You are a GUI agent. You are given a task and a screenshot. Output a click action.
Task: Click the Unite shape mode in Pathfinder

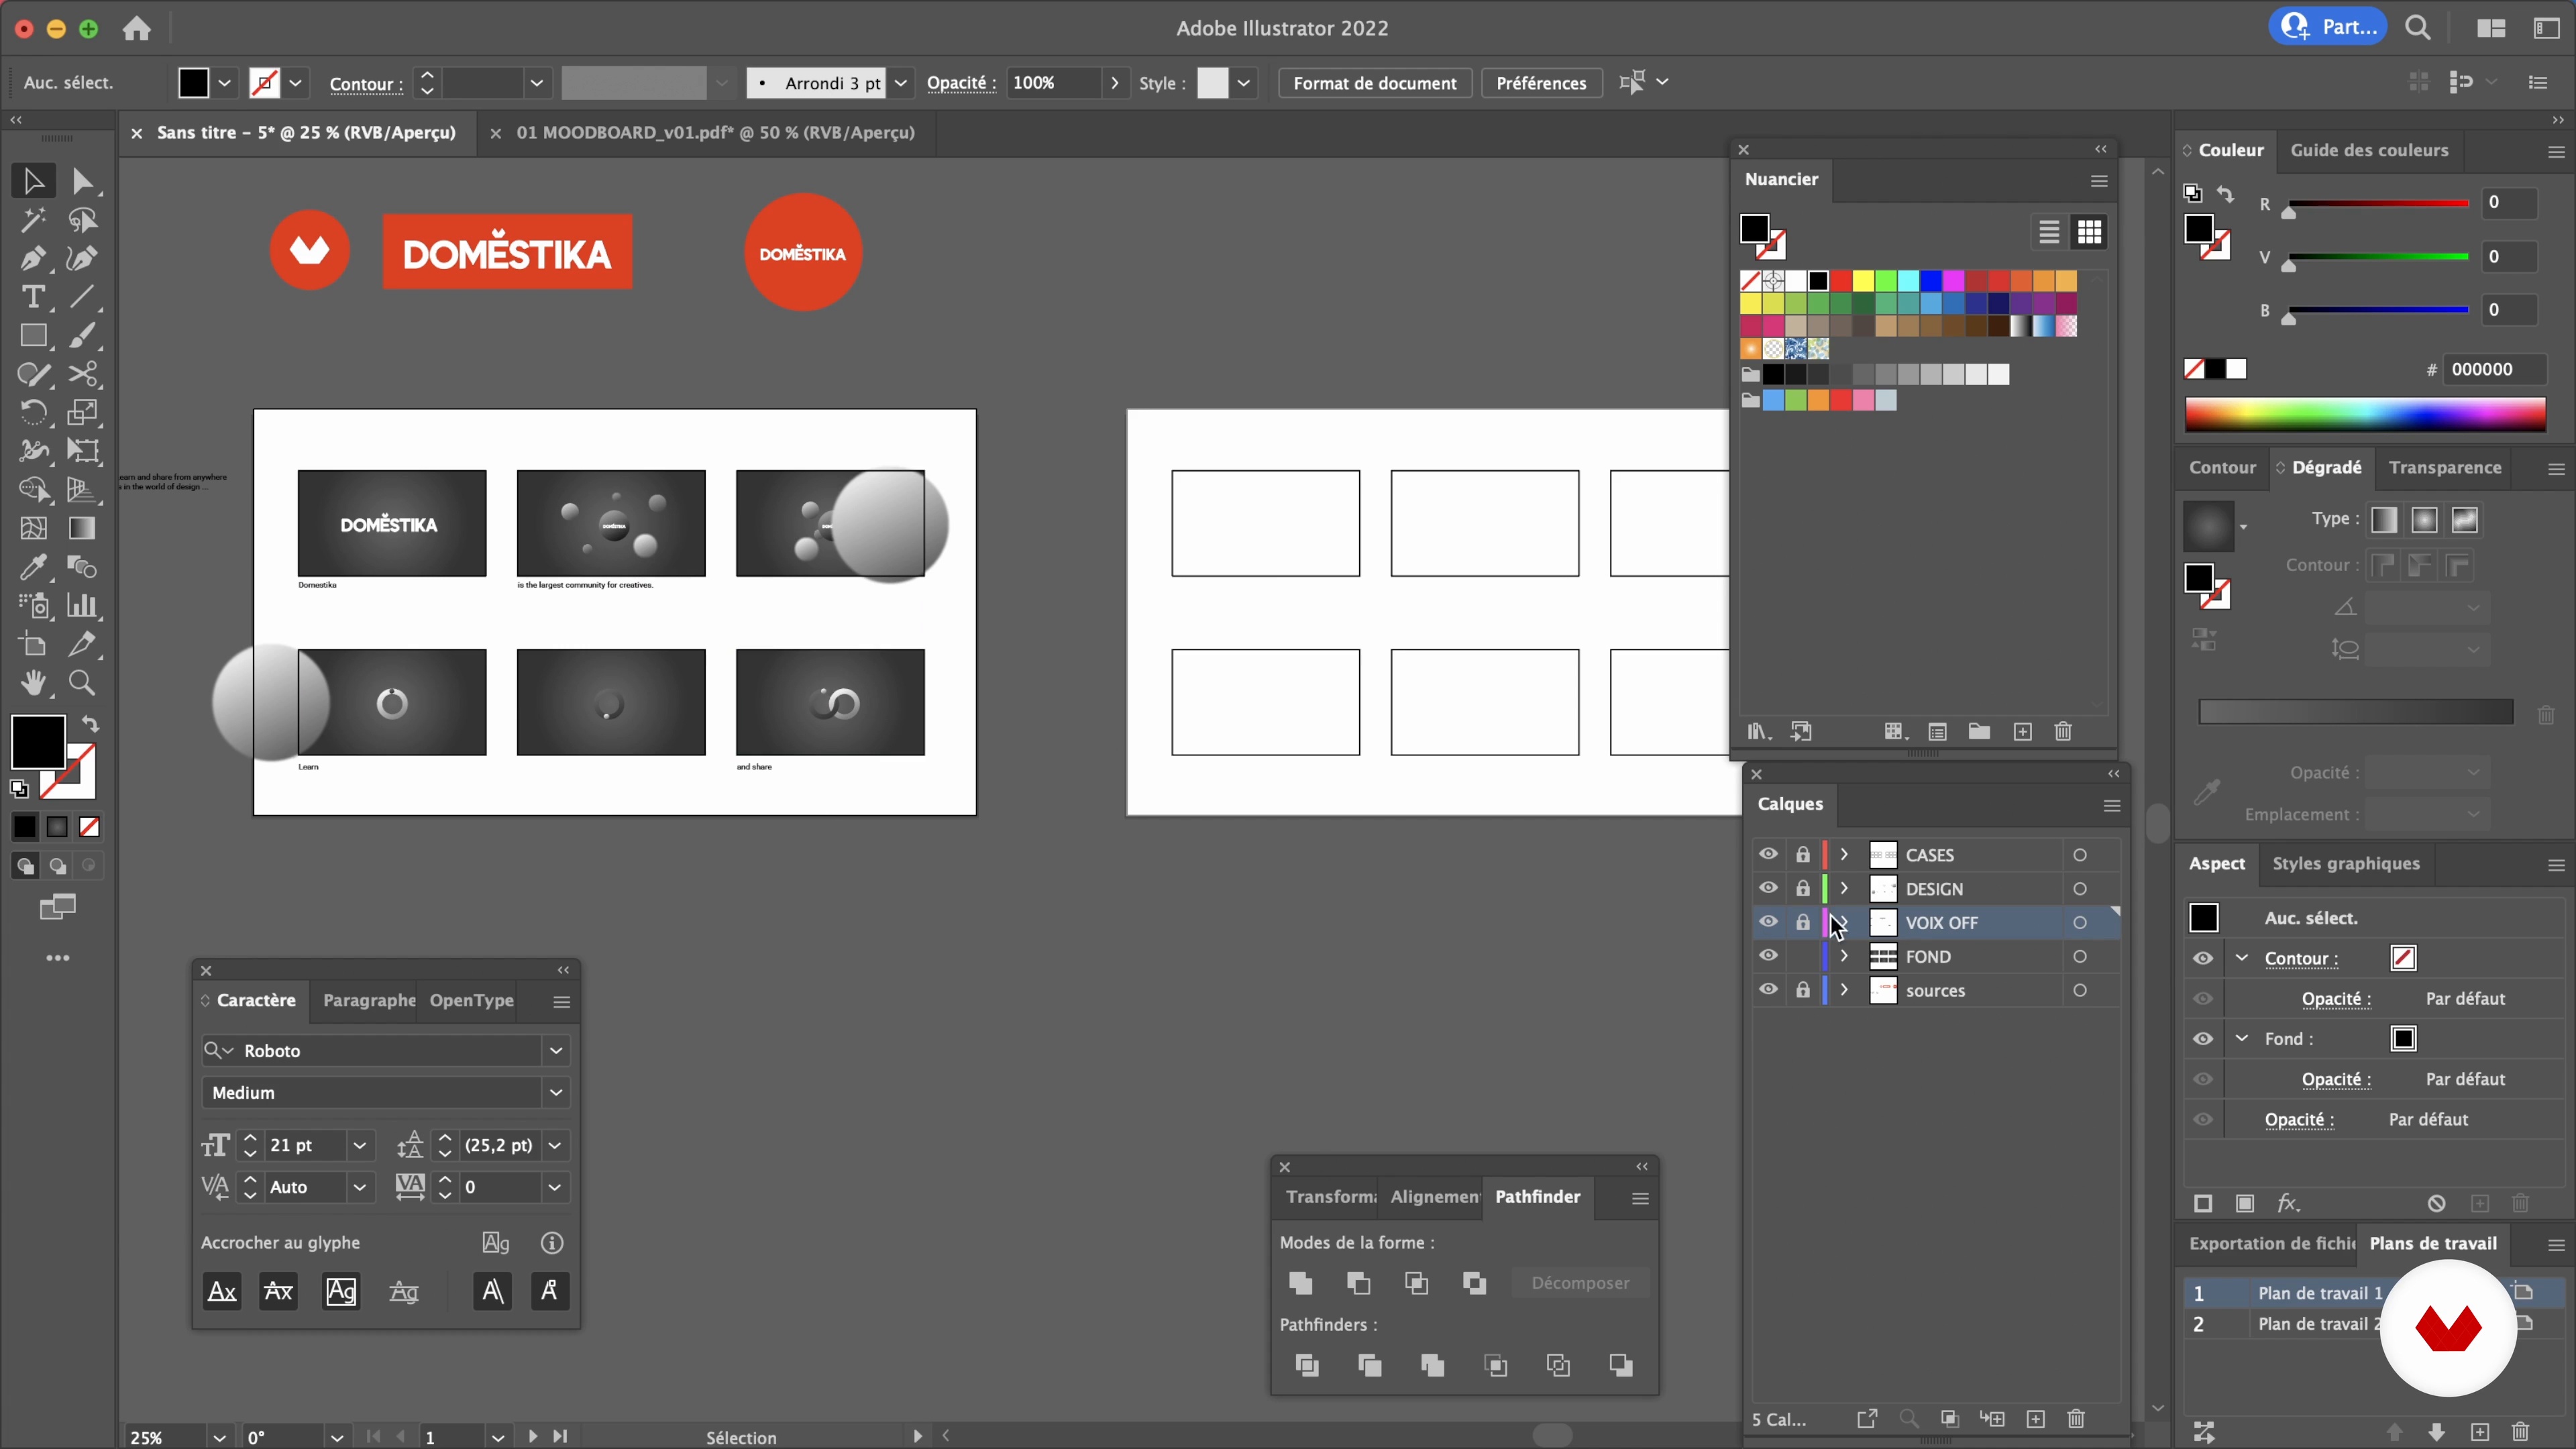pos(1301,1283)
